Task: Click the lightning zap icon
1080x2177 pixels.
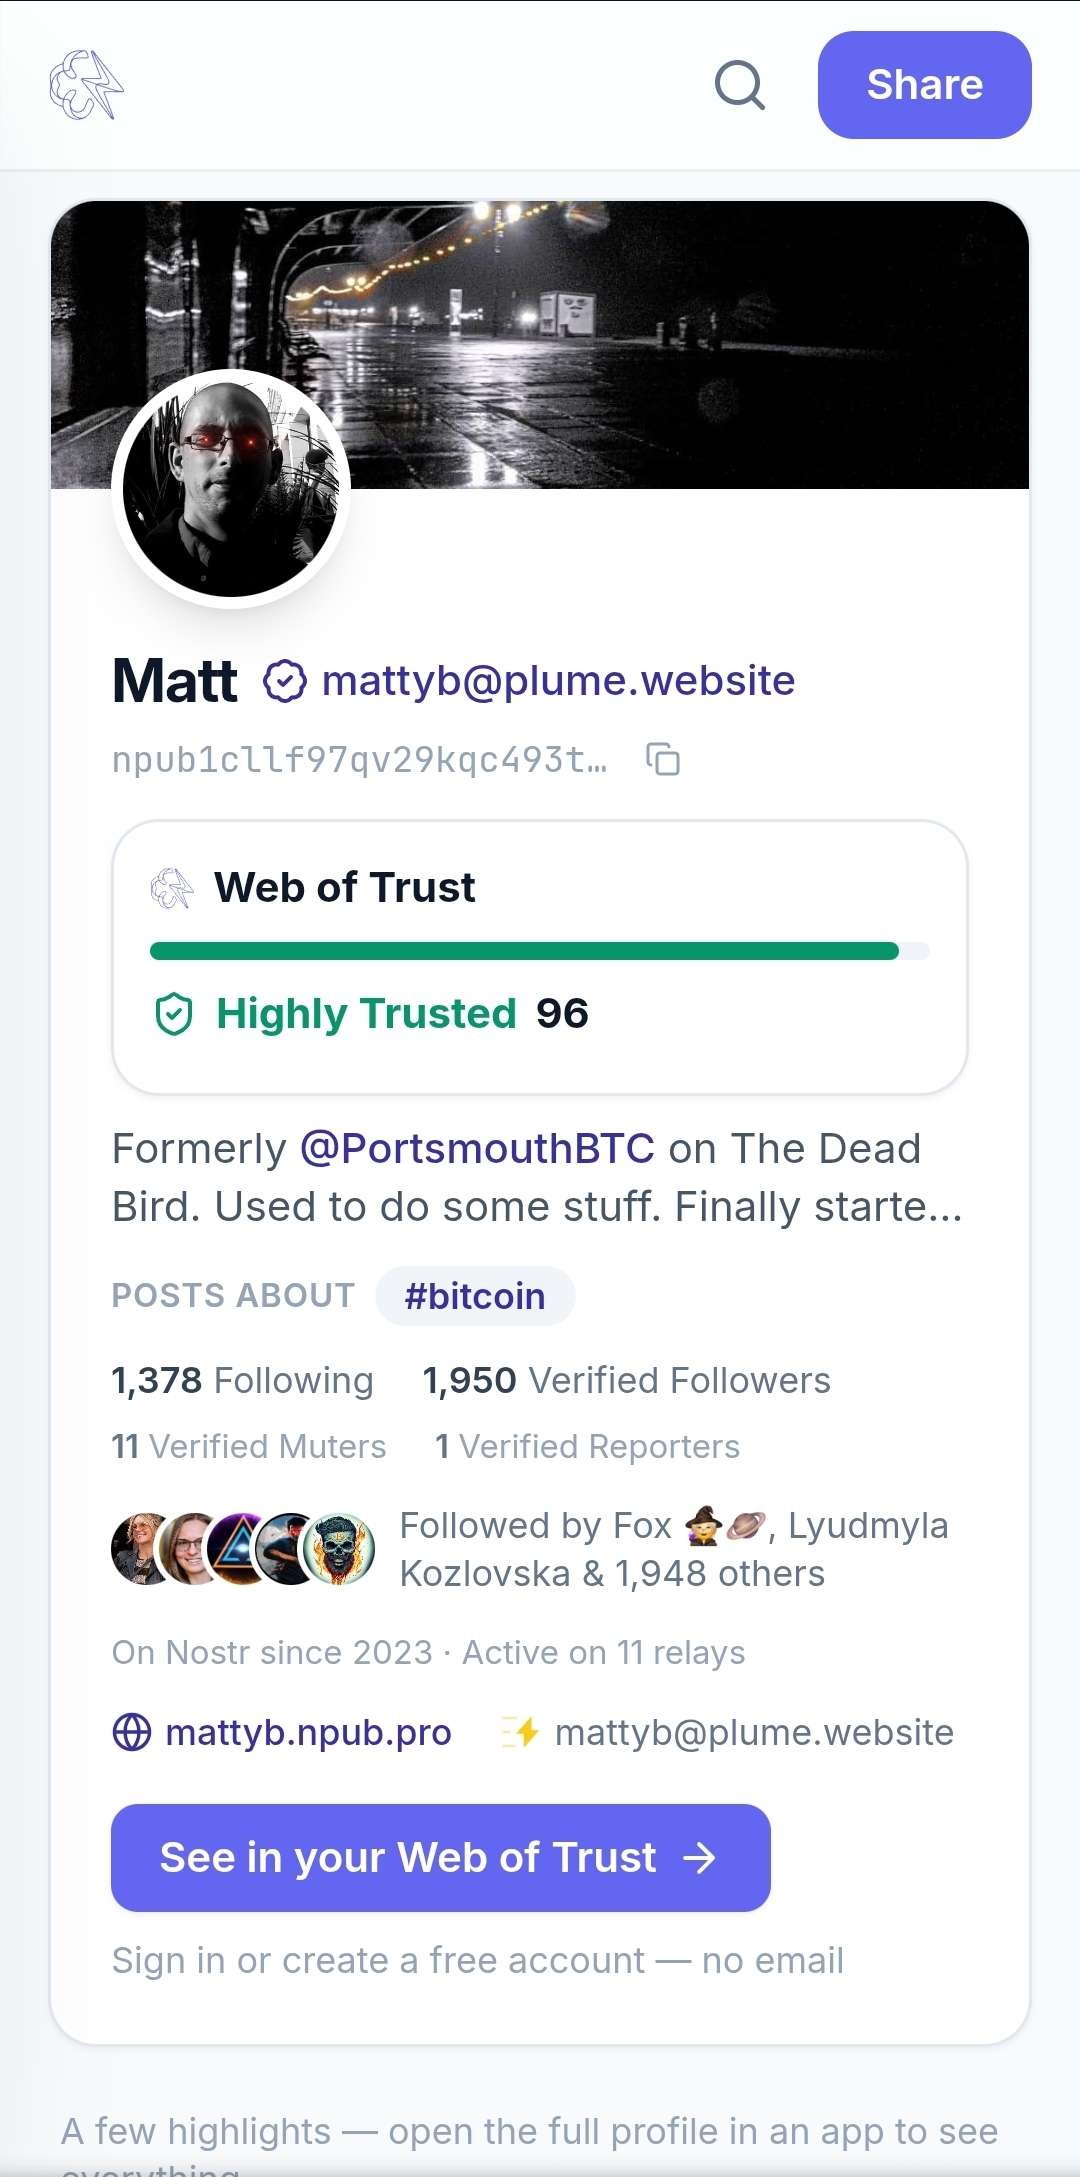Action: (521, 1732)
